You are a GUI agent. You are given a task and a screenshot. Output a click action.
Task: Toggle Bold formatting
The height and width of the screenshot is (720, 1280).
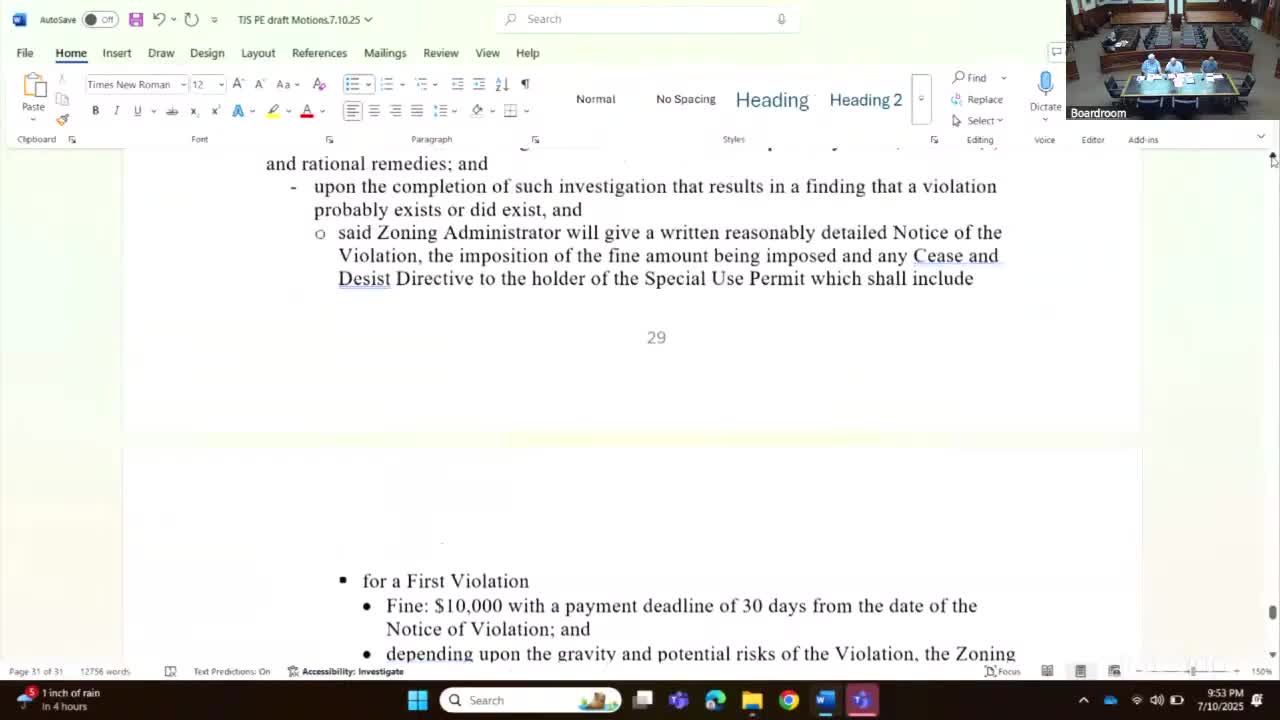(x=95, y=111)
